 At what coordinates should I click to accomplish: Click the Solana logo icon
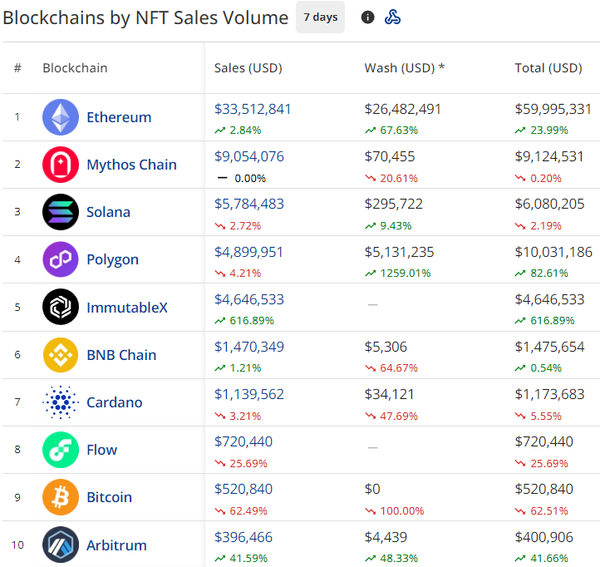60,212
